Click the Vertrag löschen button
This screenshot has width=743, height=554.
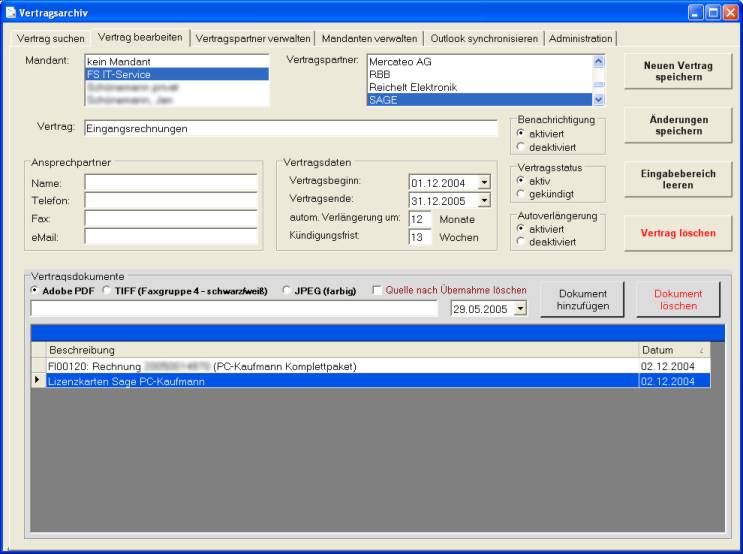(x=677, y=233)
